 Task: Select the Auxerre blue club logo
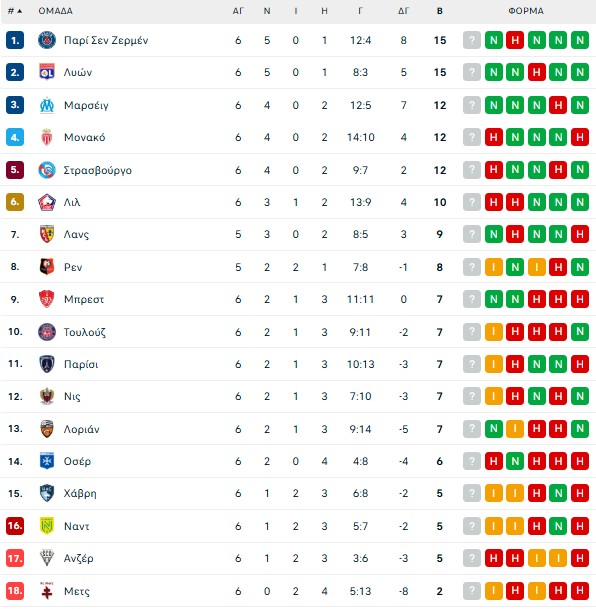pos(47,461)
